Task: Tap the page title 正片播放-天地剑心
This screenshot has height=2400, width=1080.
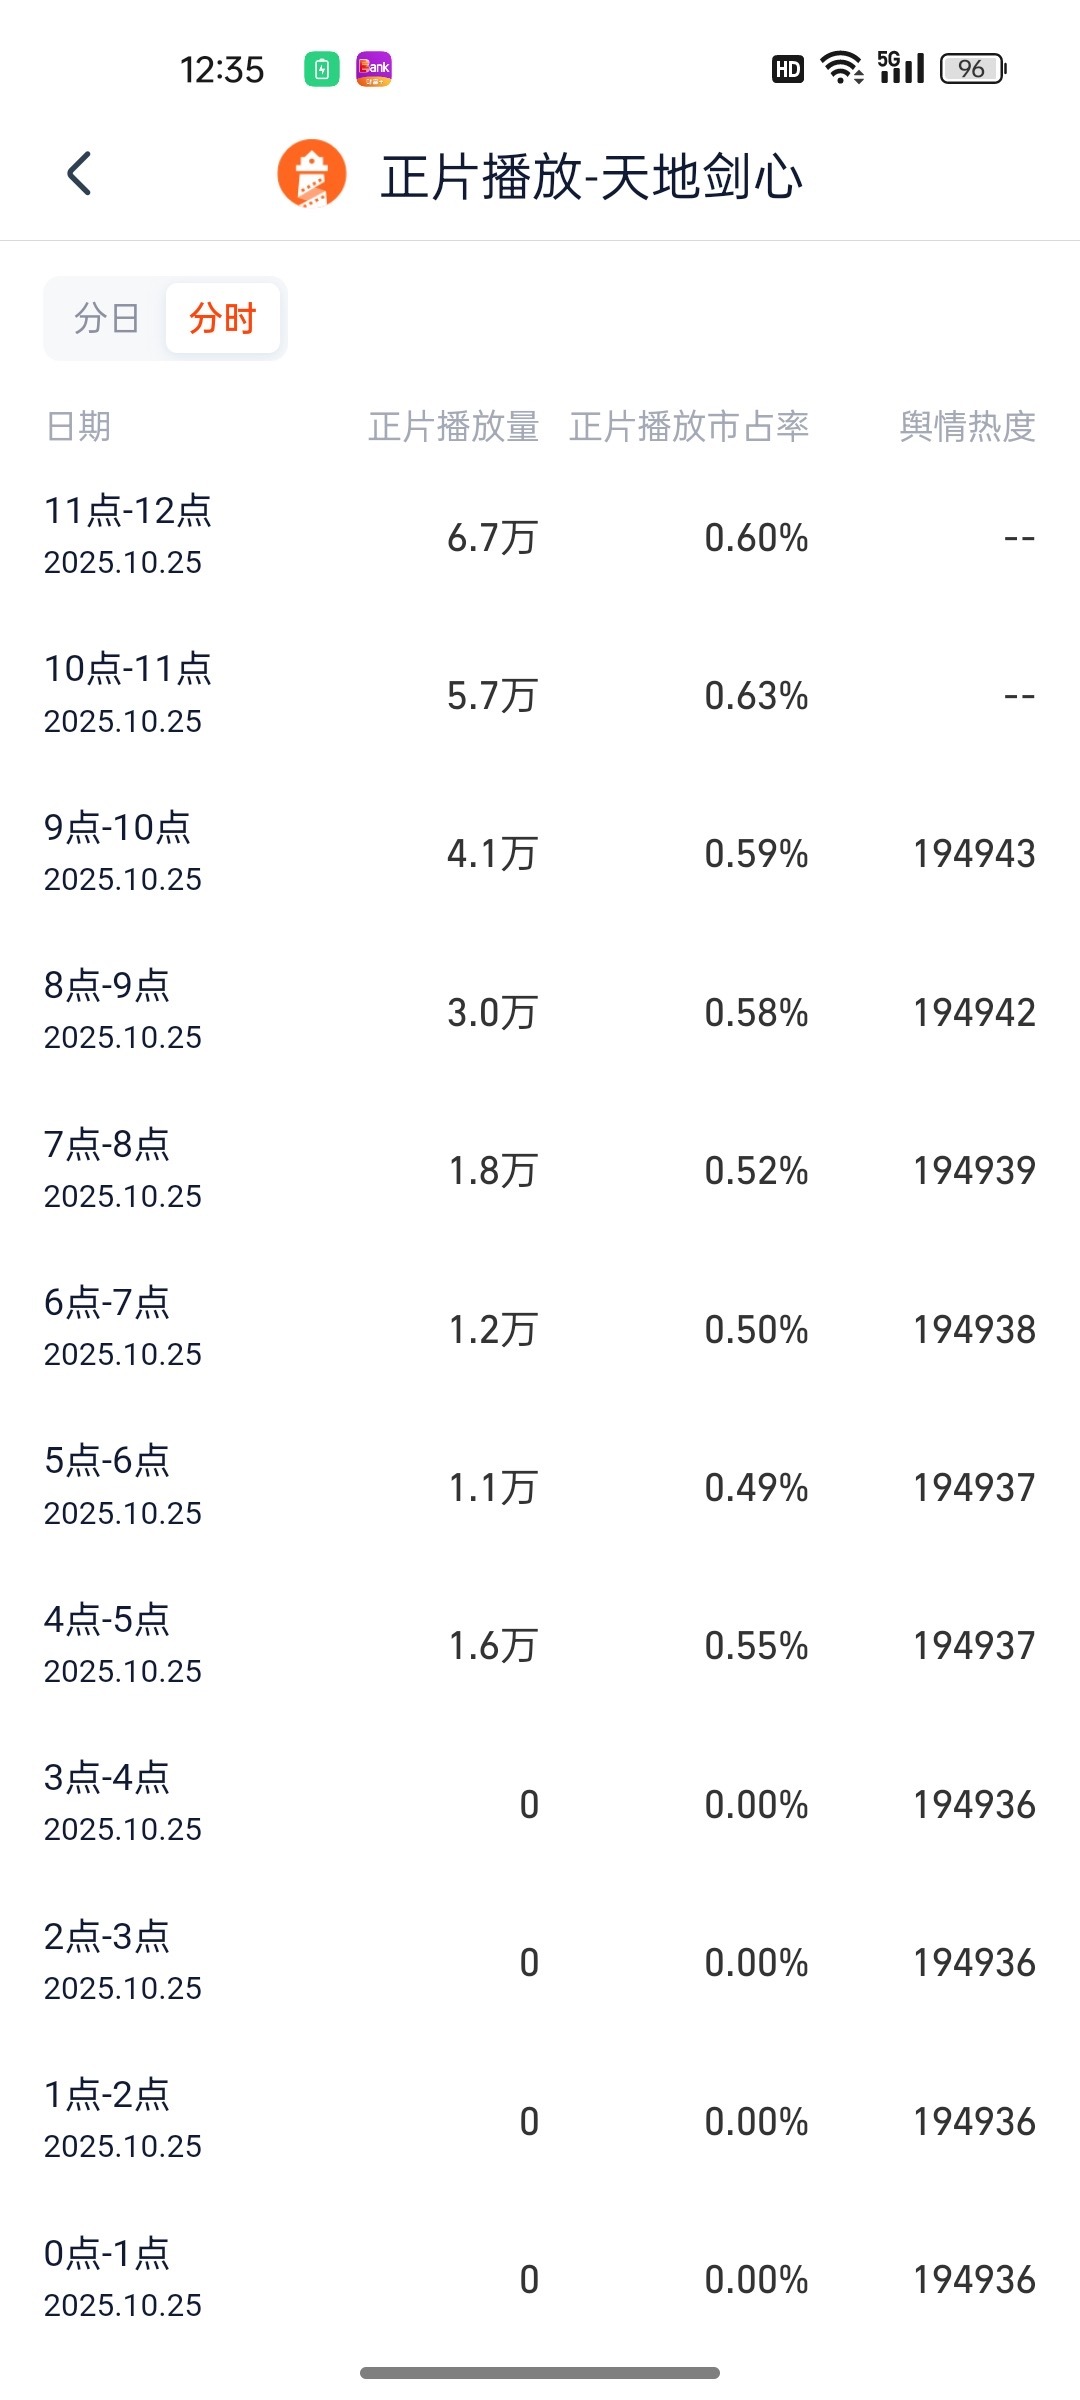Action: tap(591, 176)
